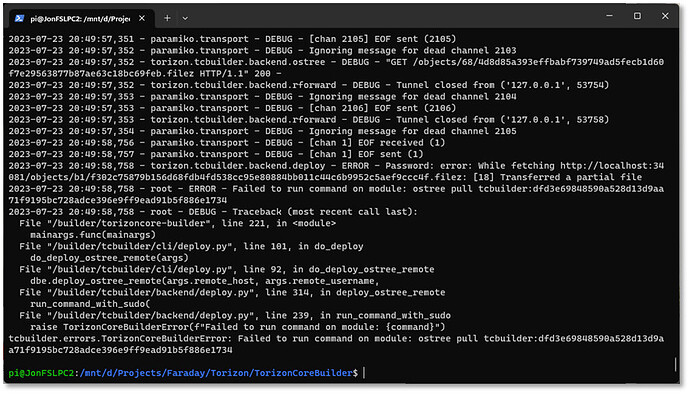The image size is (690, 394).
Task: Click the 'Traceback (most recent call last)' text
Action: click(325, 212)
